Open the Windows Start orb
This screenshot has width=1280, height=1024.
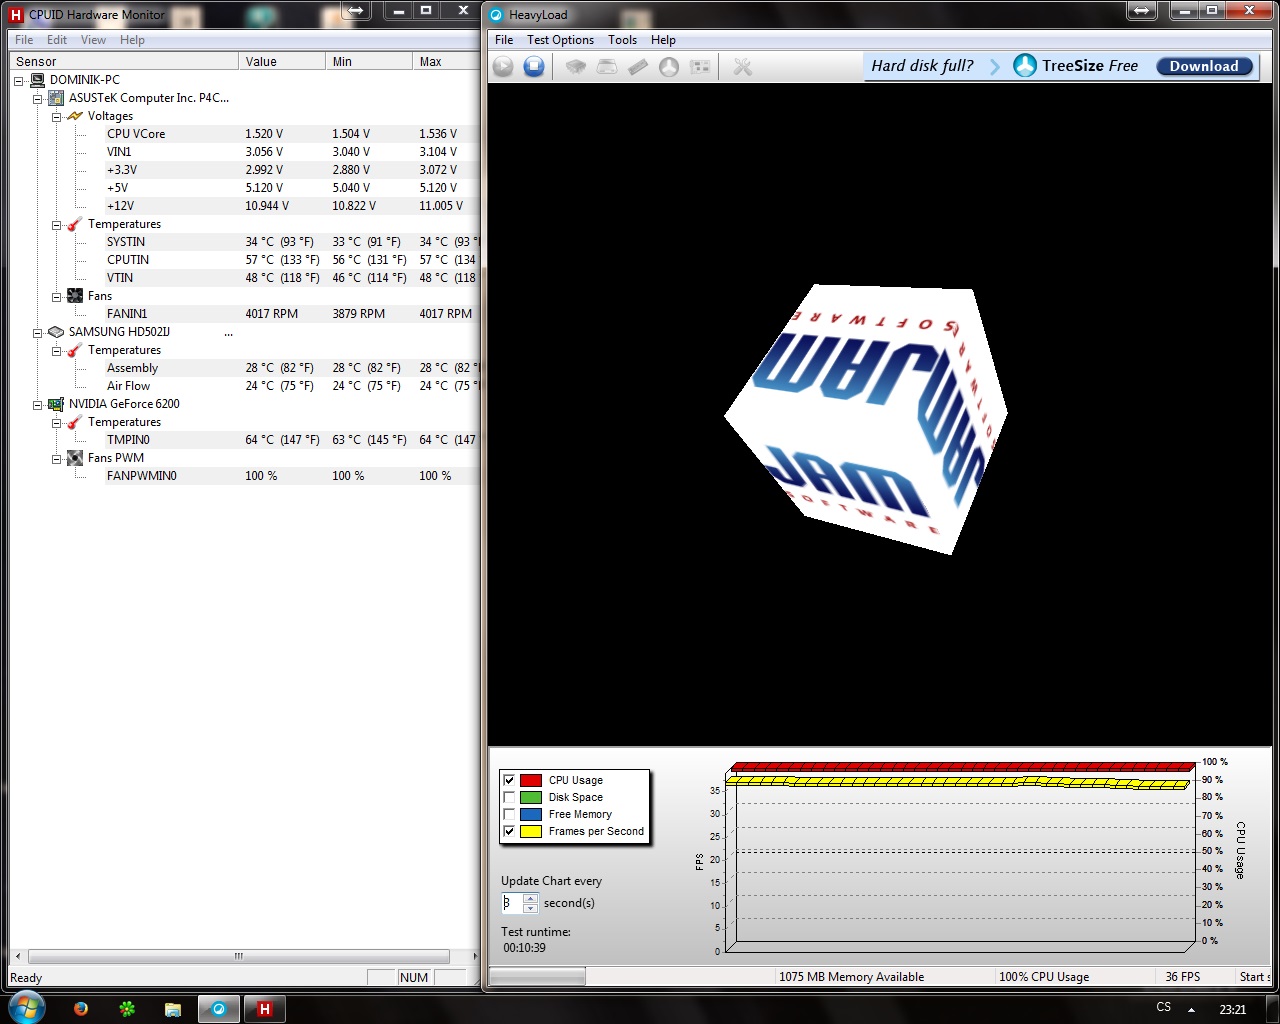[26, 1008]
